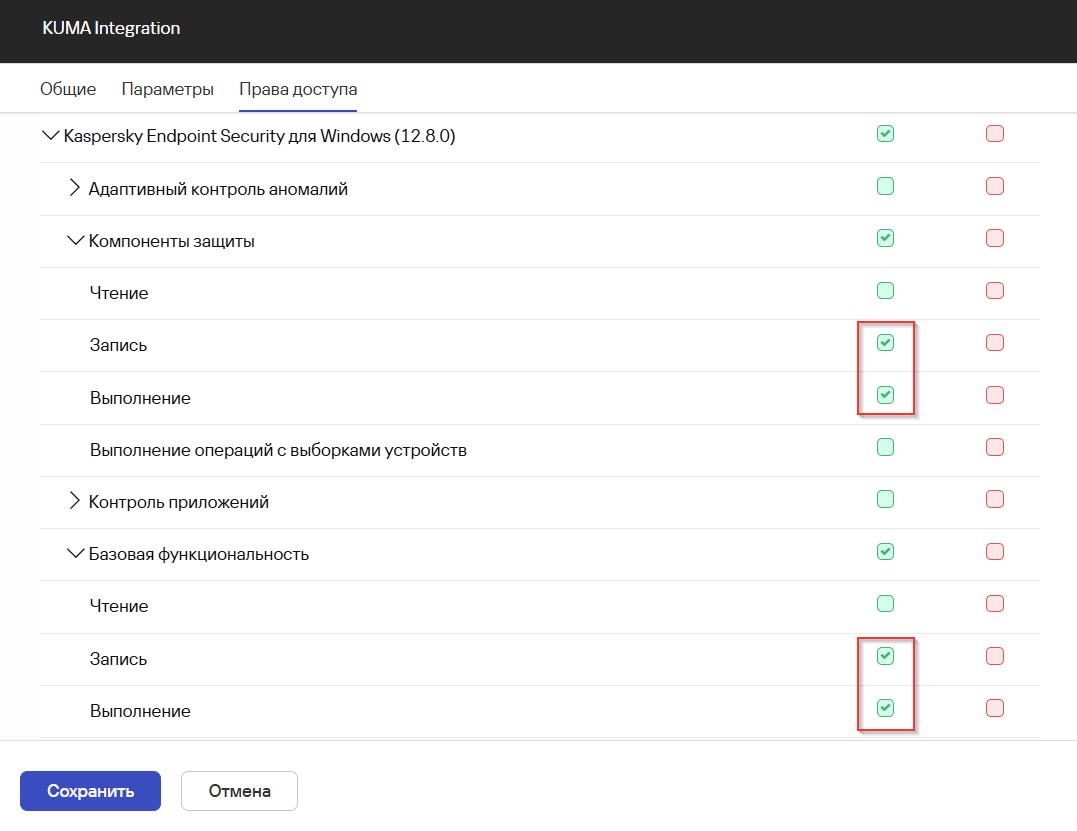Collapse the Kaspersky Endpoint Security for Windows node
The height and width of the screenshot is (831, 1077).
[50, 135]
